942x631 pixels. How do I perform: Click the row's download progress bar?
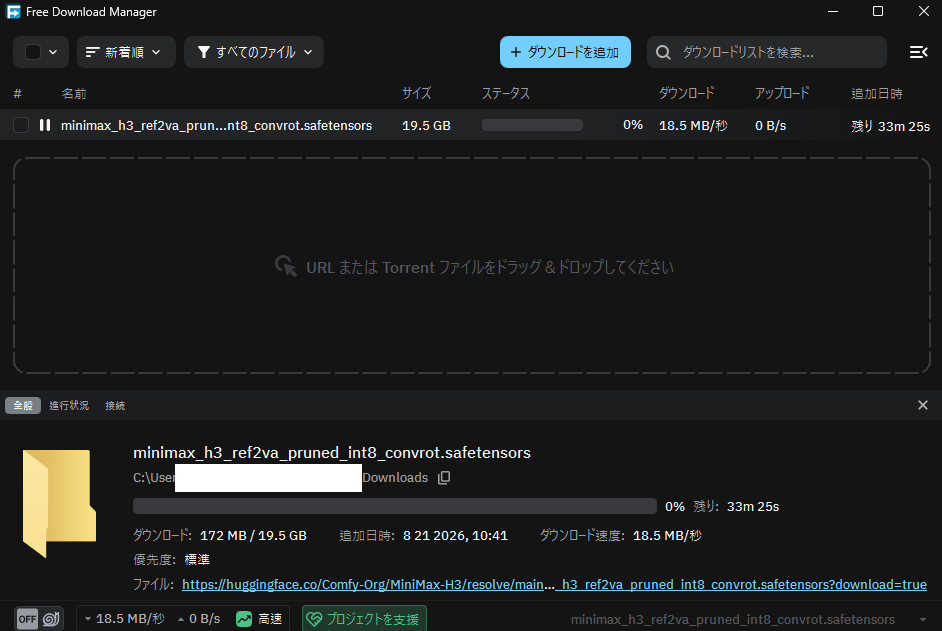coord(532,125)
